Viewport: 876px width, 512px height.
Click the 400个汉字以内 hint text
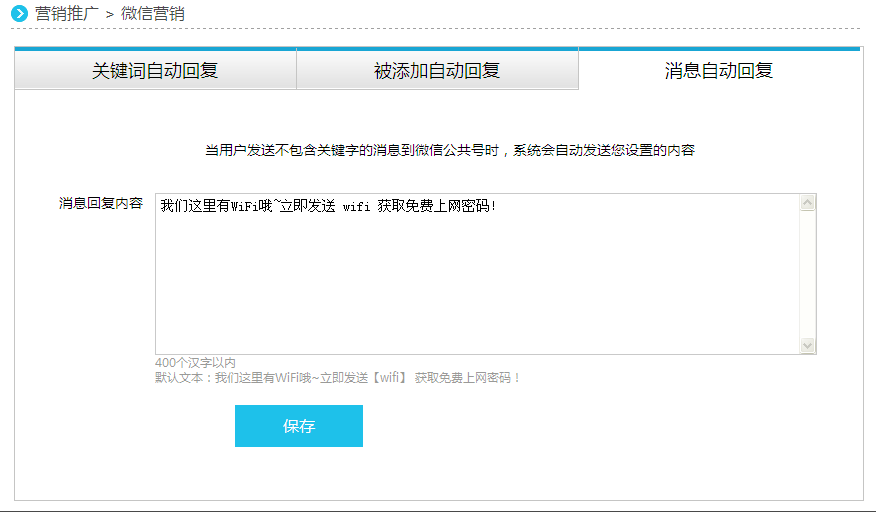tap(196, 362)
